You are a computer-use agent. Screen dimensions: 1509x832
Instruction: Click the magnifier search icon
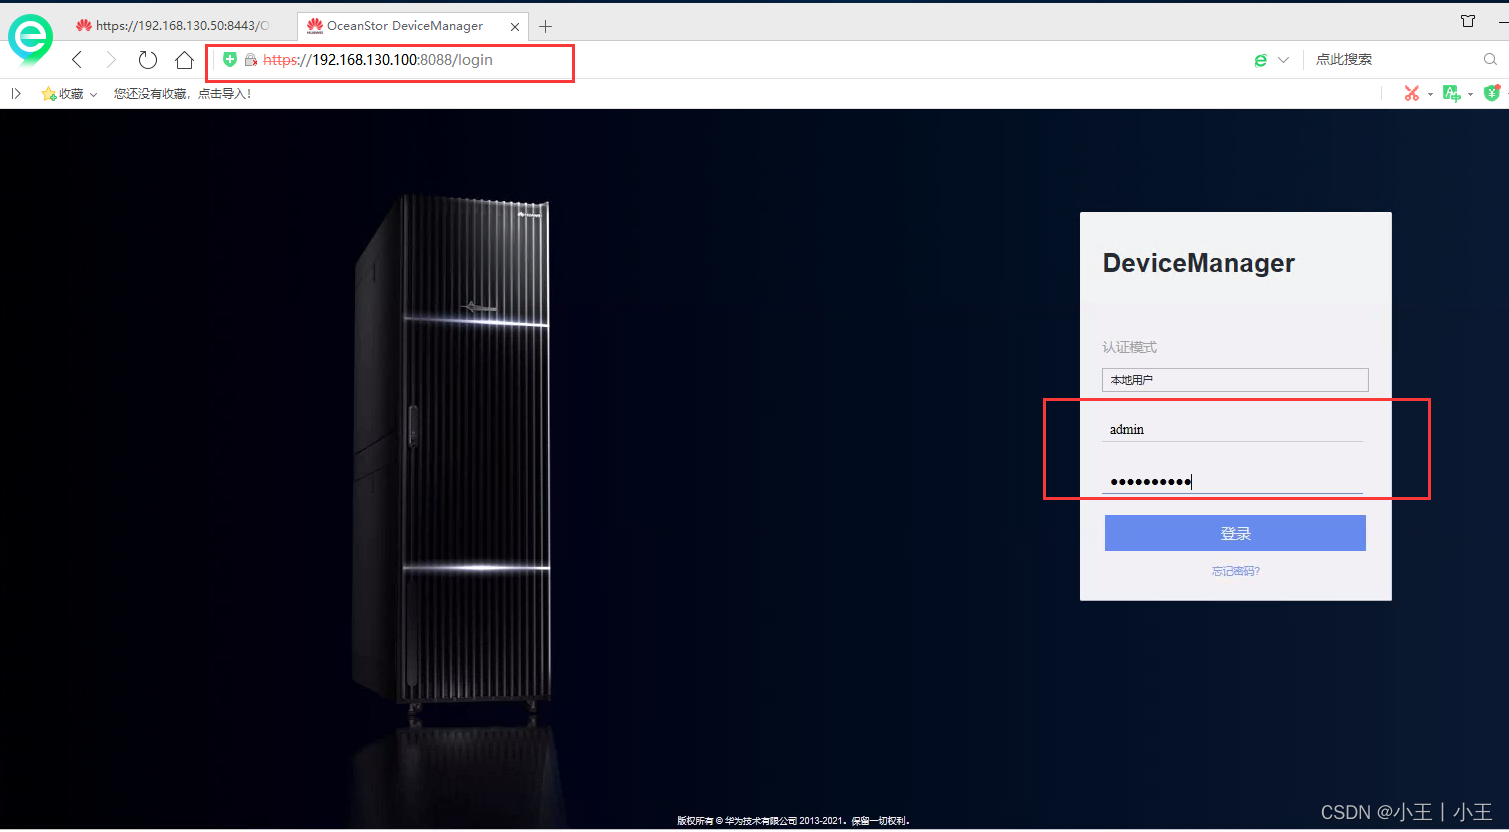(x=1490, y=60)
